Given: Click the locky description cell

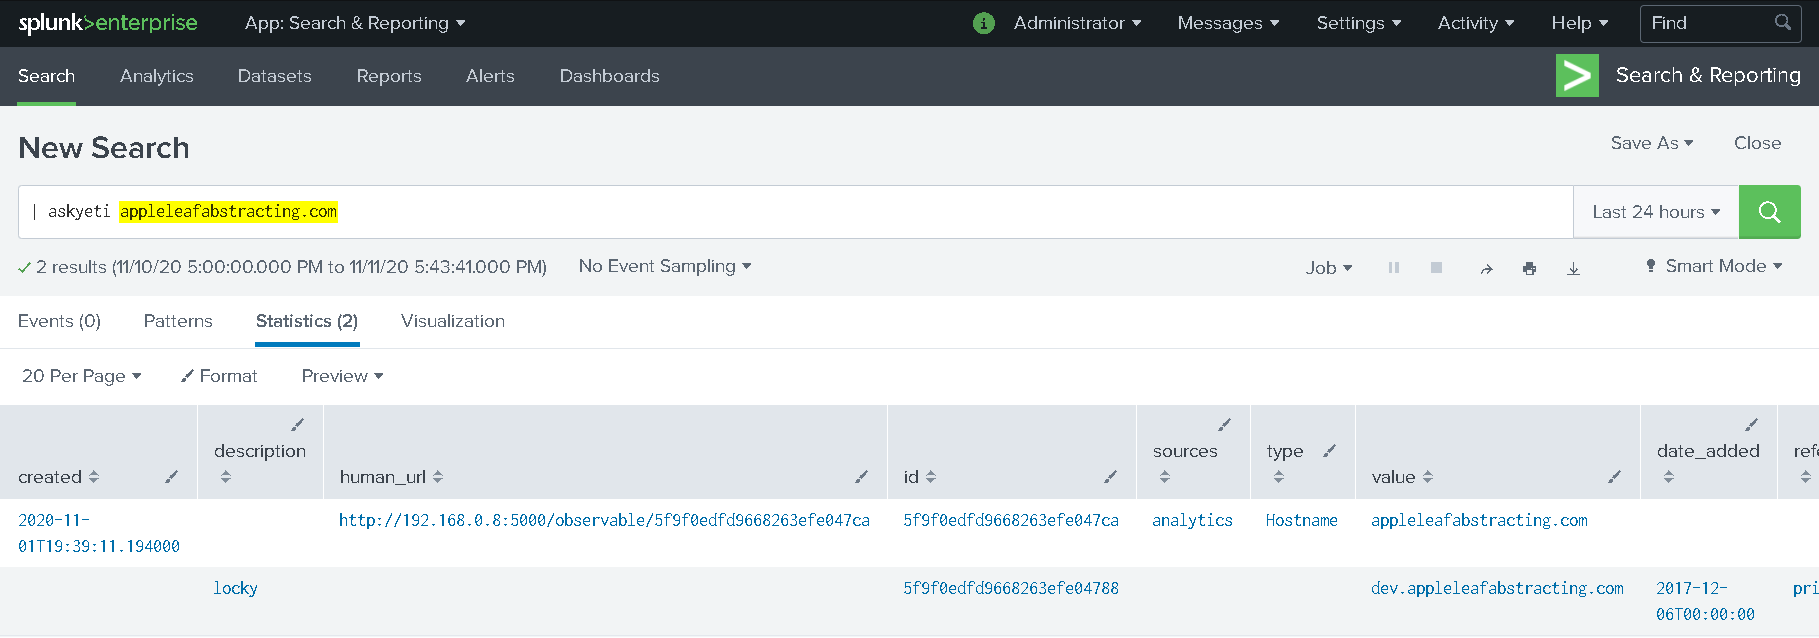Looking at the screenshot, I should pyautogui.click(x=235, y=588).
